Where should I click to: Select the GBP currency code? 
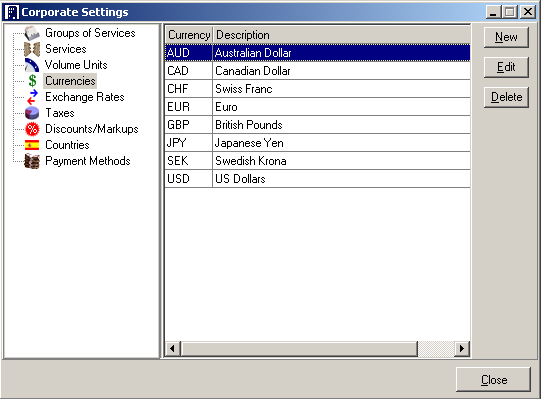(189, 125)
